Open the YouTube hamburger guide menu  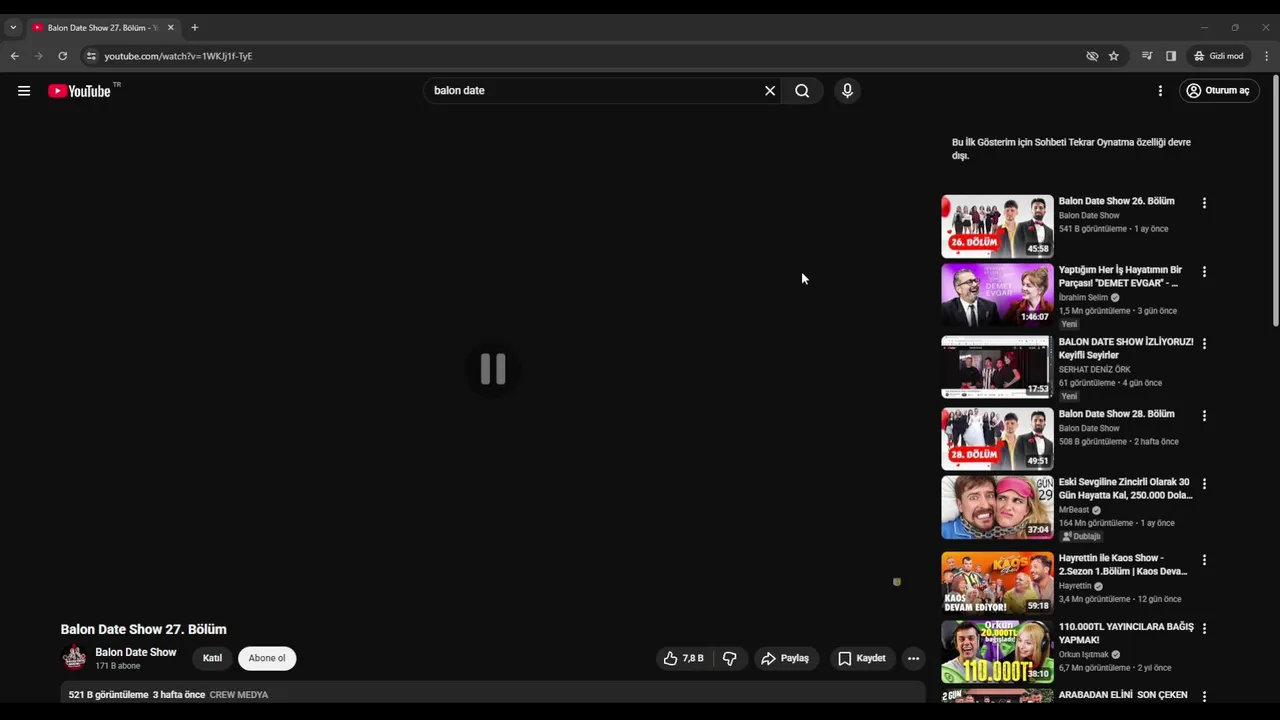click(x=24, y=91)
